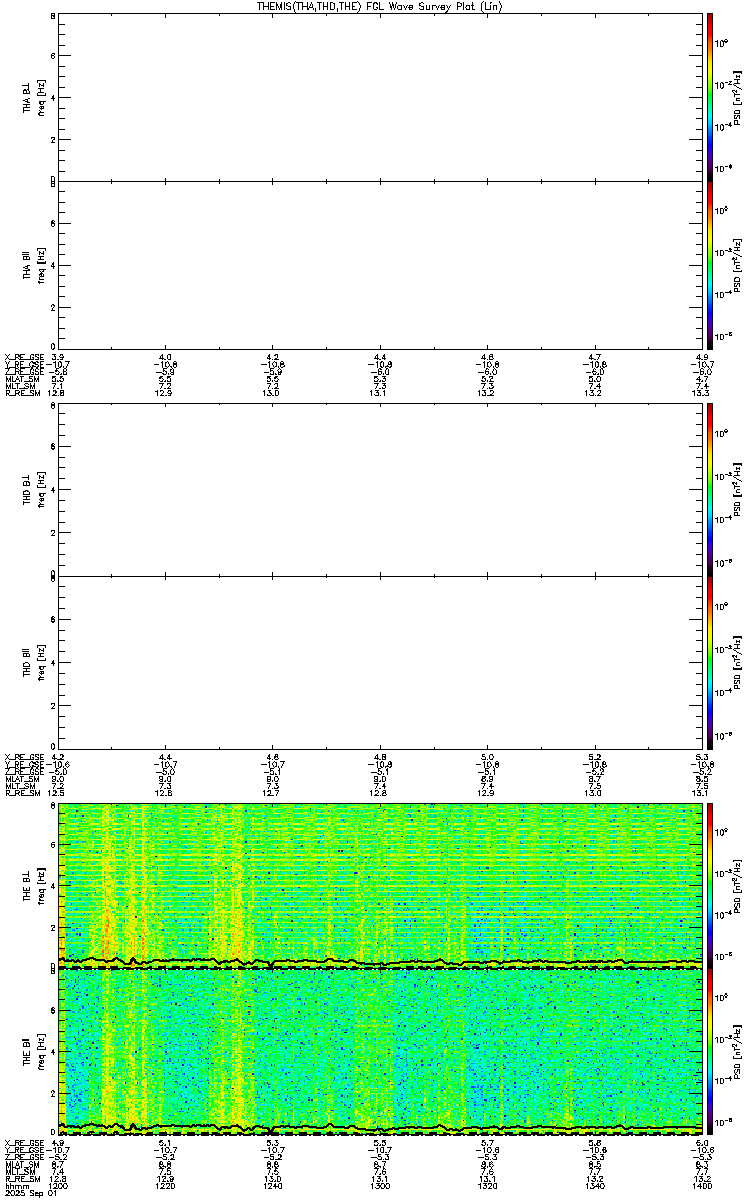Click the 1240 time tick label

click(273, 1184)
